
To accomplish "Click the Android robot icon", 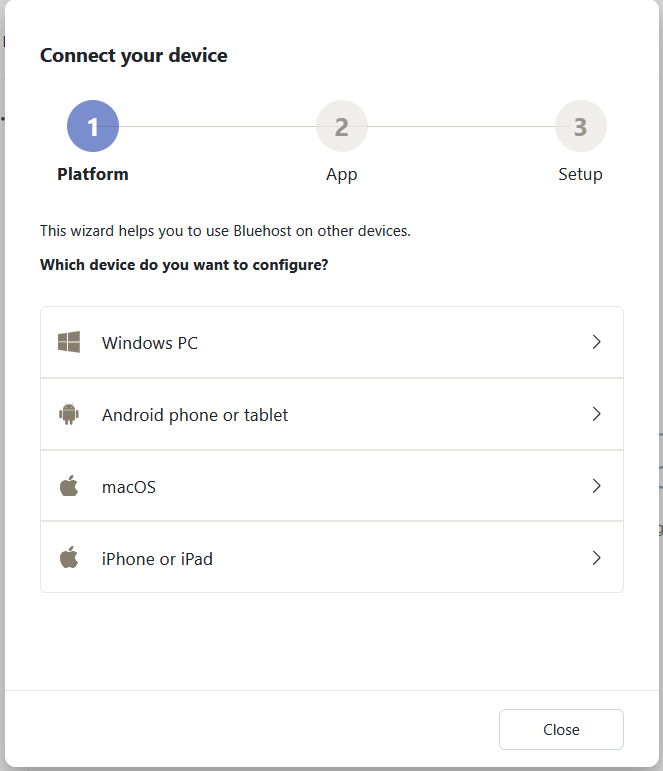I will click(x=69, y=414).
